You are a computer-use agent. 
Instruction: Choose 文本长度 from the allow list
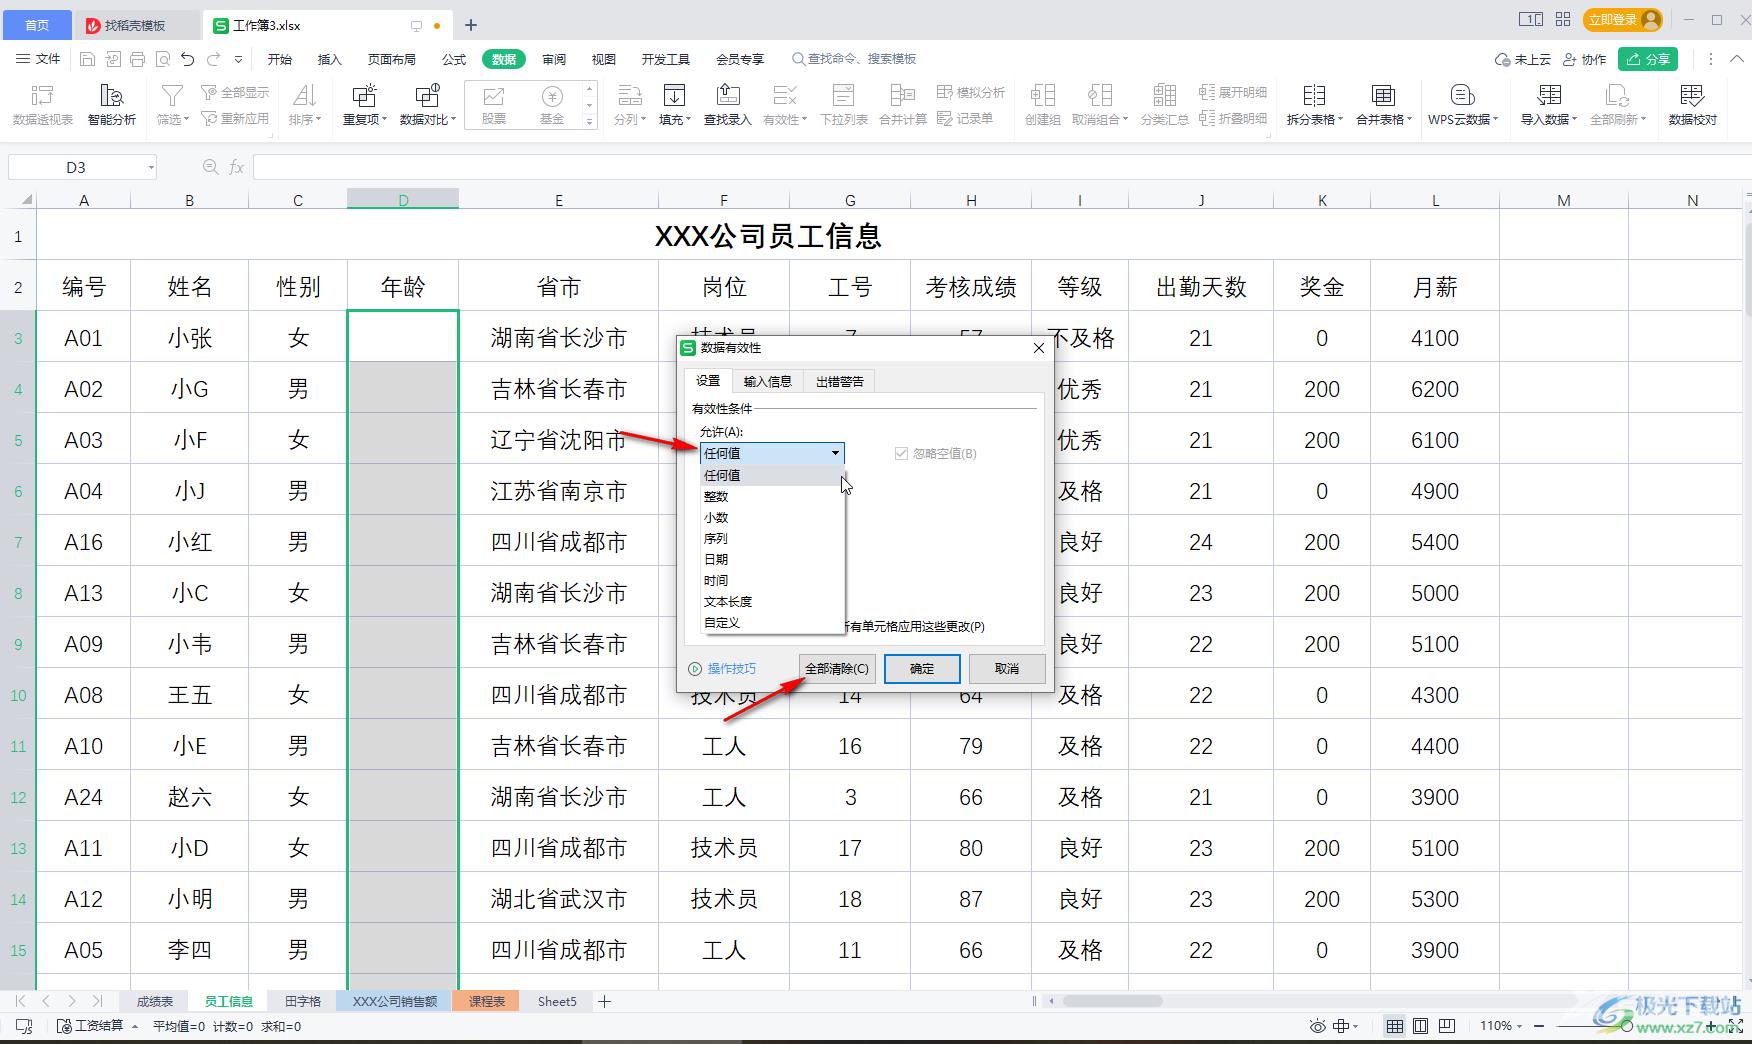point(772,601)
